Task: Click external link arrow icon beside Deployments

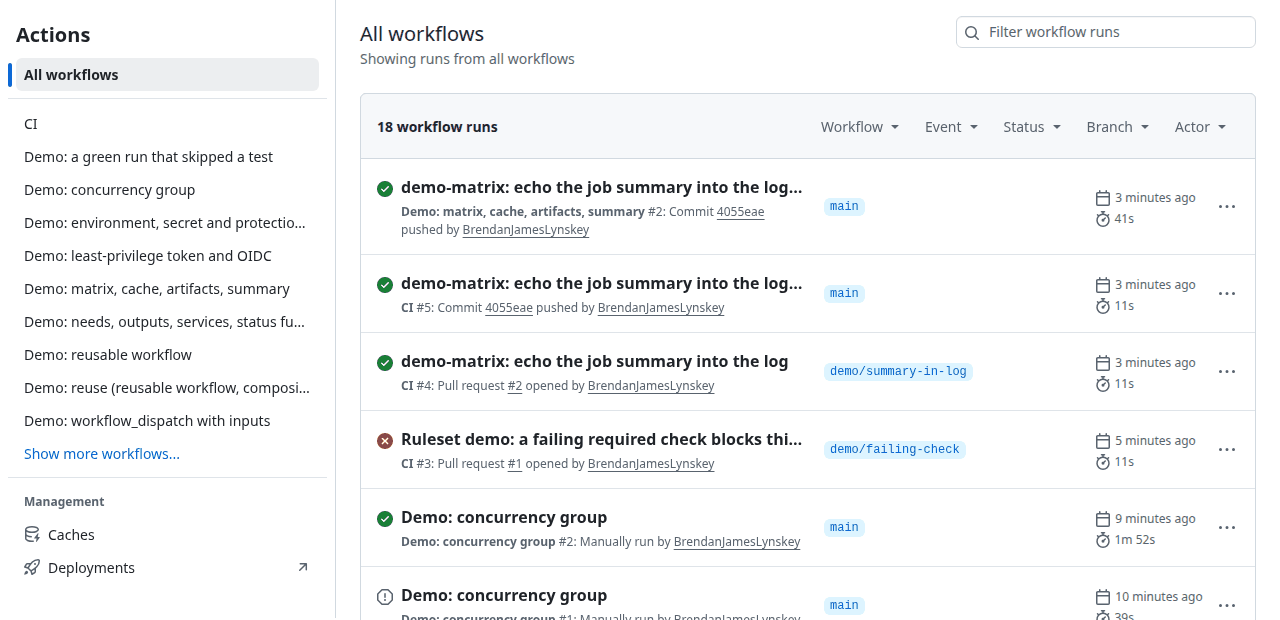Action: 303,567
